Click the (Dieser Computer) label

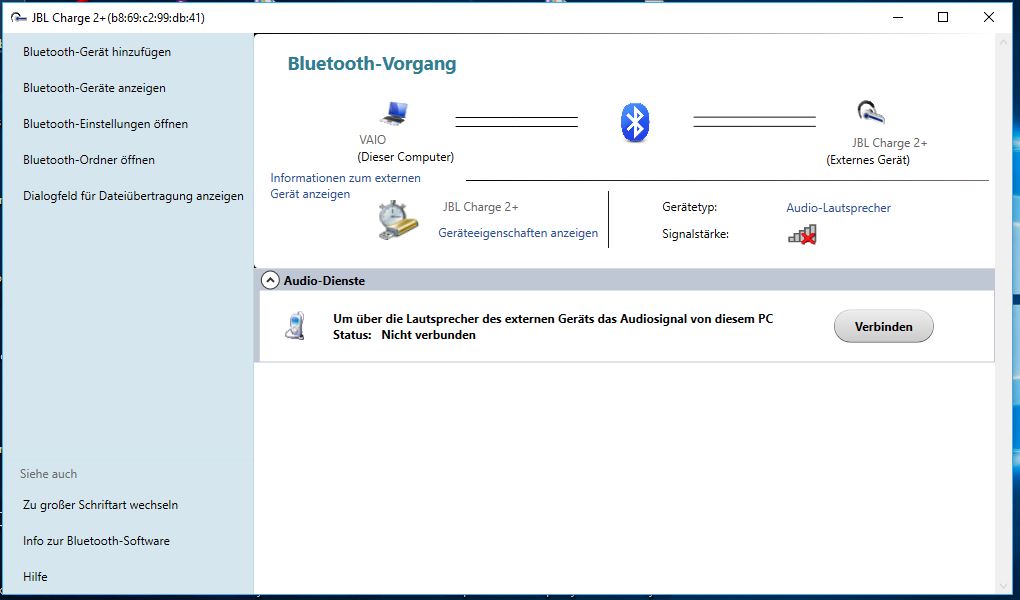(405, 157)
